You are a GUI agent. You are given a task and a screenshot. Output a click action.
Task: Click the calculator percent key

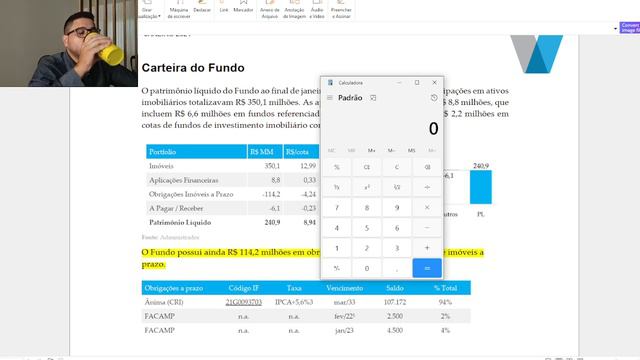(x=337, y=167)
